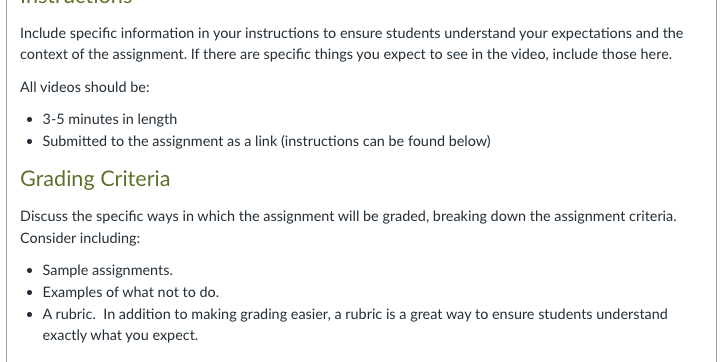Click the sentence starting "Discuss the specific ways"
This screenshot has width=725, height=362.
click(x=348, y=216)
